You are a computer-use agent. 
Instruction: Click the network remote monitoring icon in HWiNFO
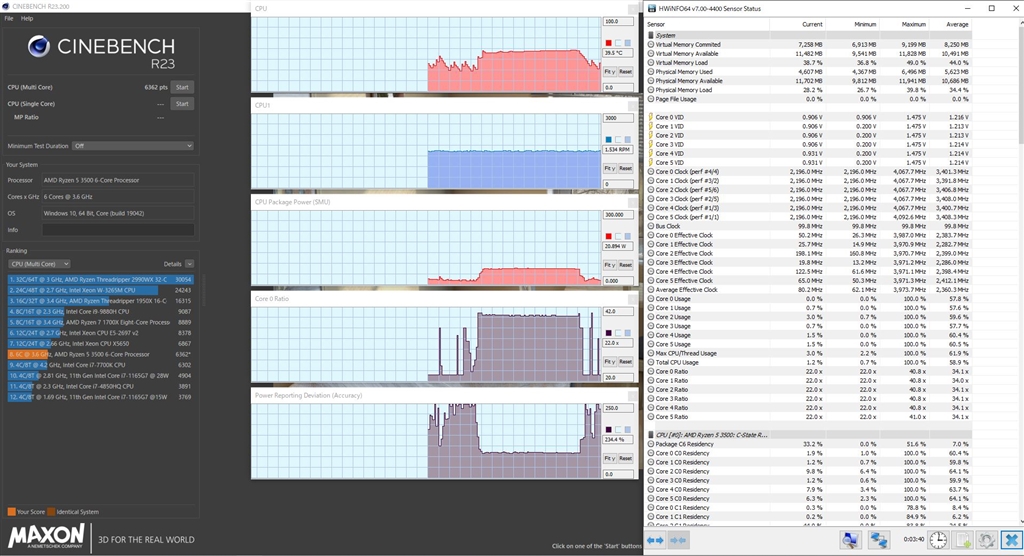pyautogui.click(x=879, y=540)
